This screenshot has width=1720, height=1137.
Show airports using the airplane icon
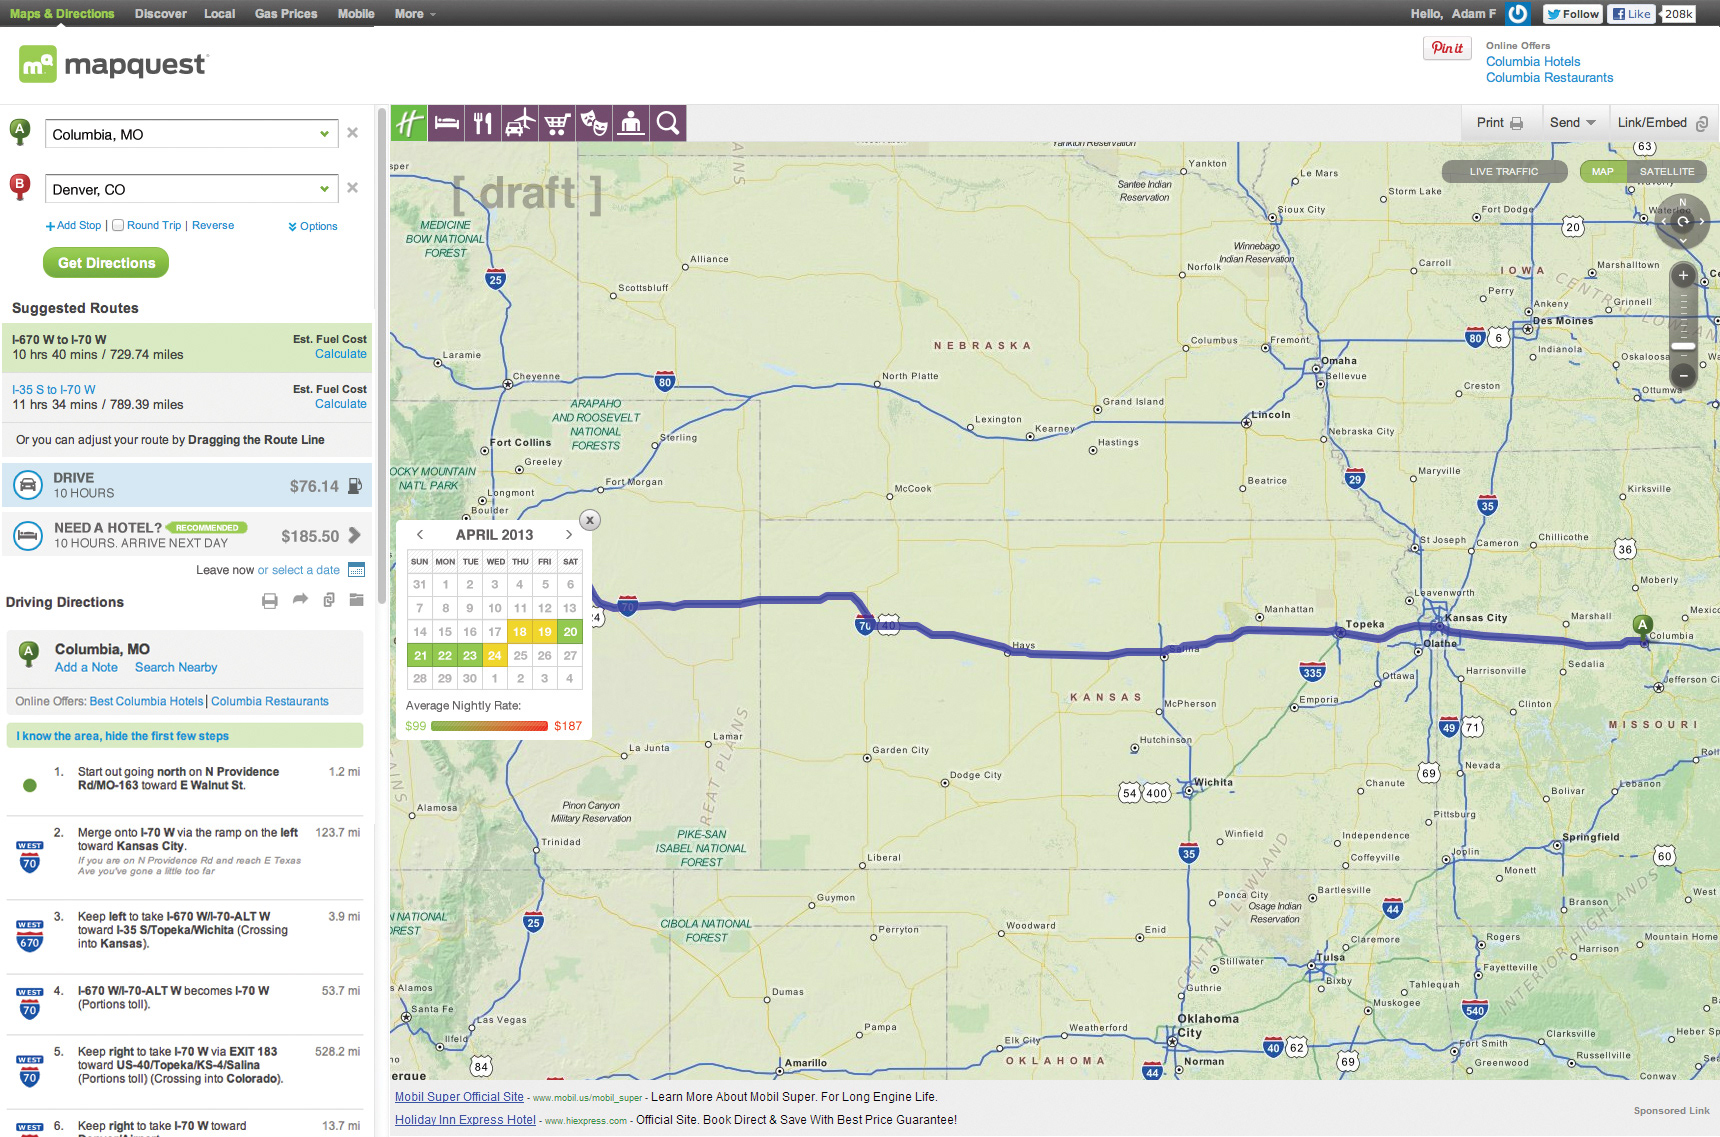(x=520, y=123)
